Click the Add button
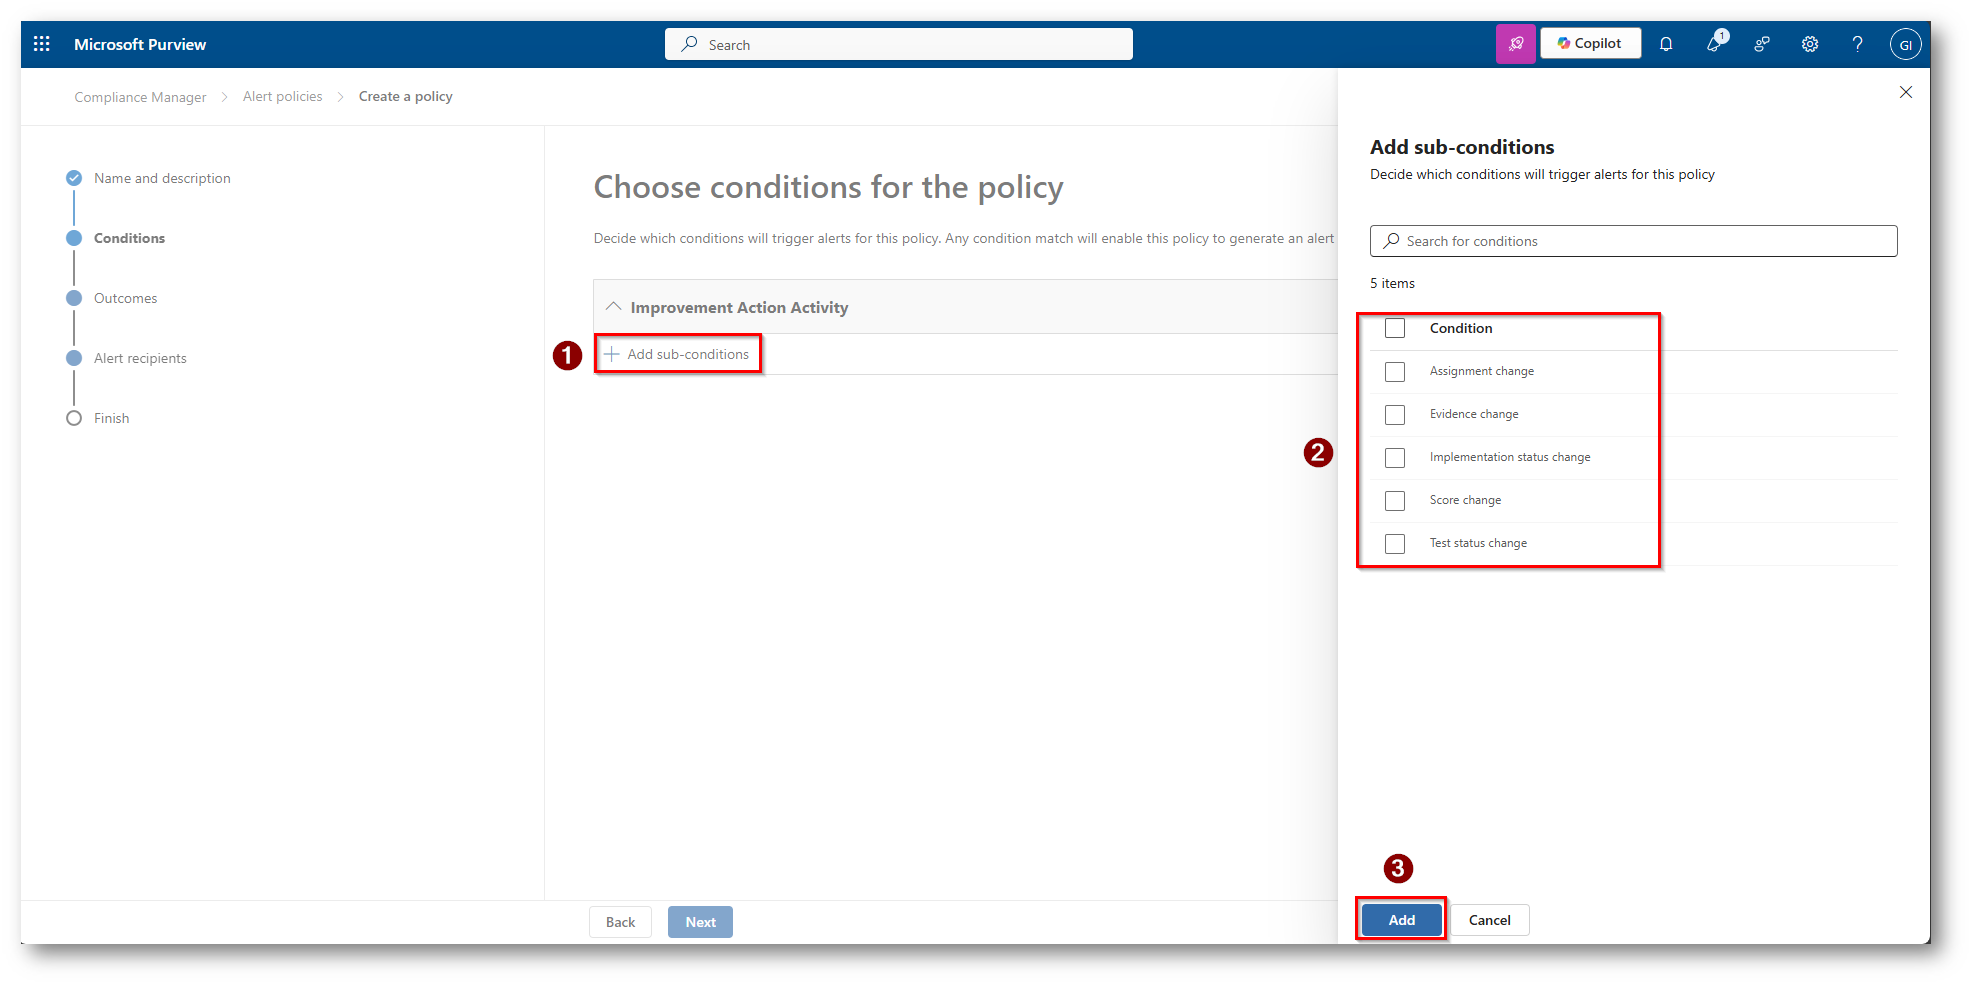The width and height of the screenshot is (1973, 986). click(1401, 920)
